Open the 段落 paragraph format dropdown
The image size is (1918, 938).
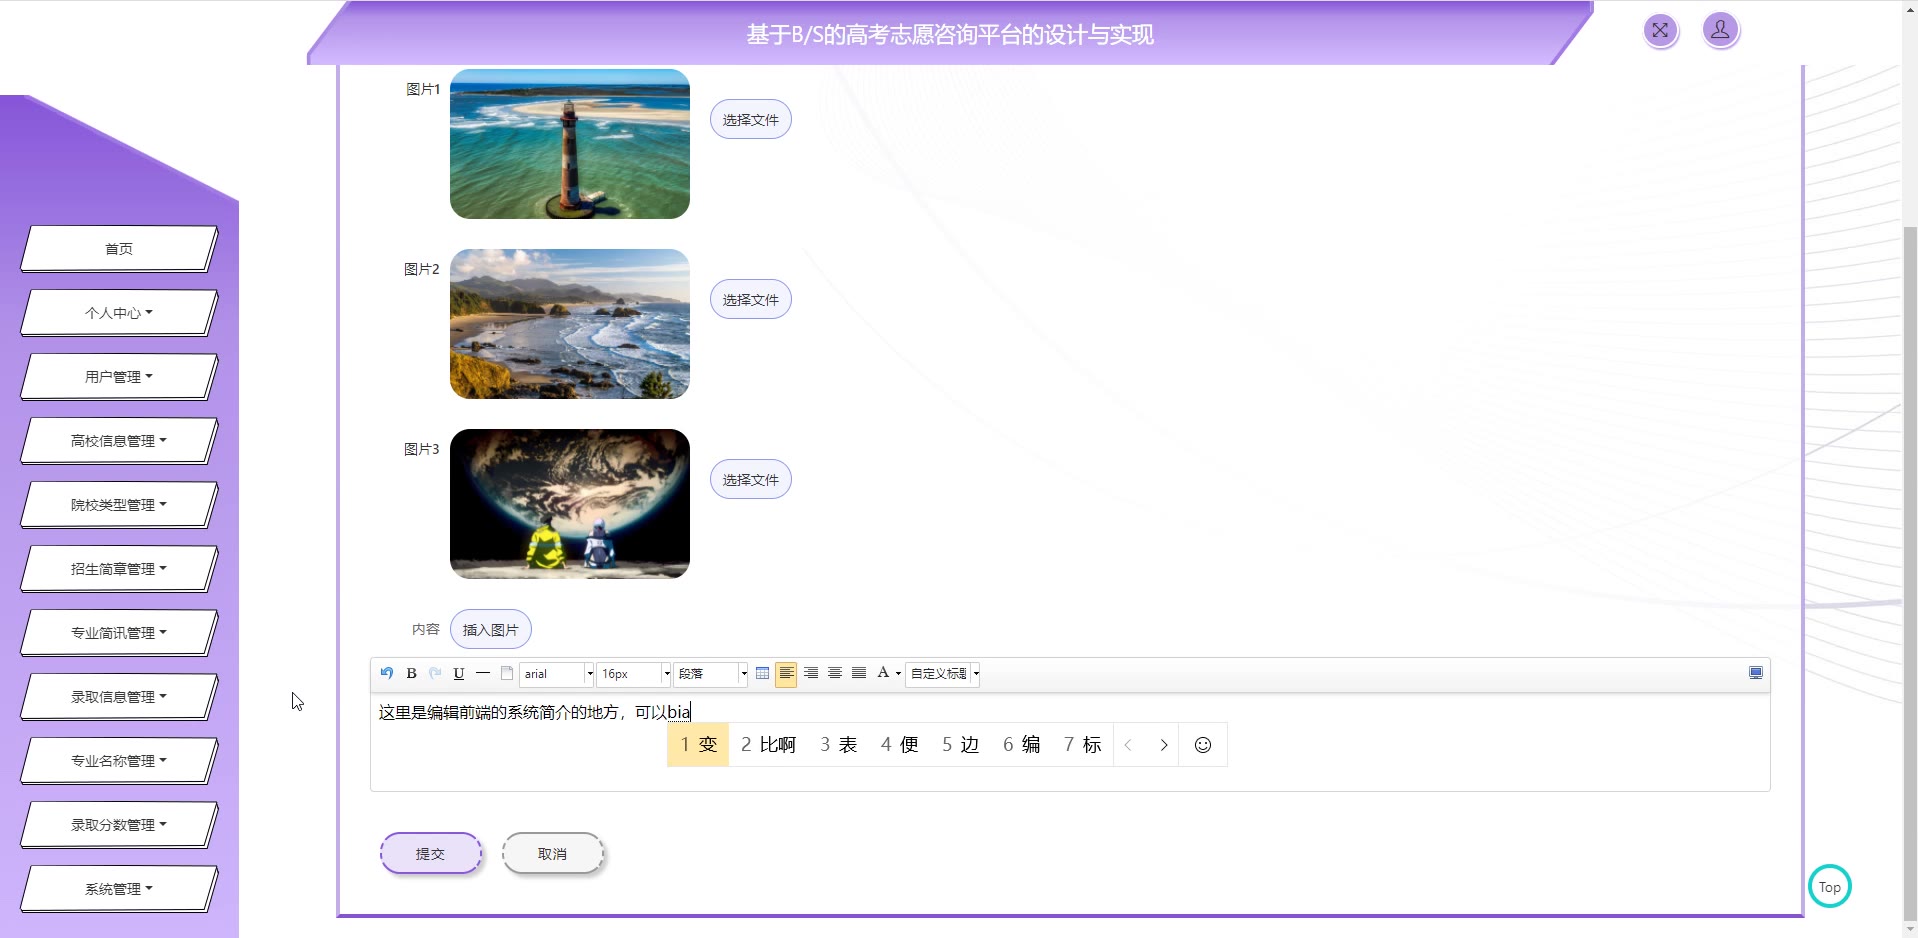tap(711, 674)
